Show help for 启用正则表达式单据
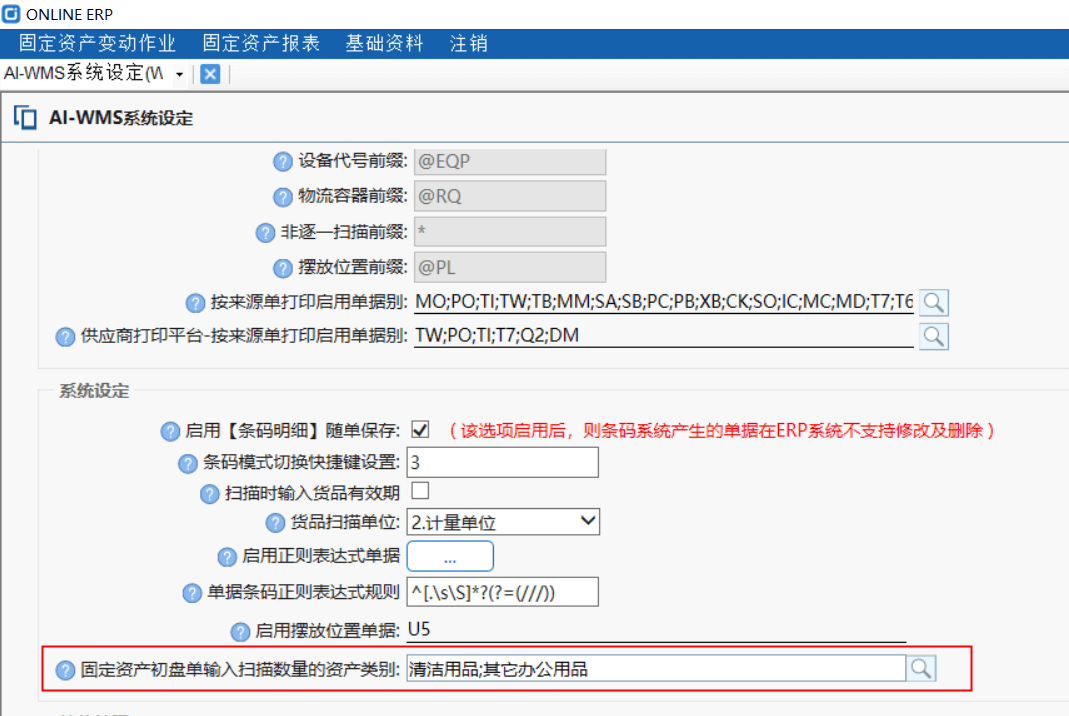The height and width of the screenshot is (716, 1069). (x=226, y=557)
